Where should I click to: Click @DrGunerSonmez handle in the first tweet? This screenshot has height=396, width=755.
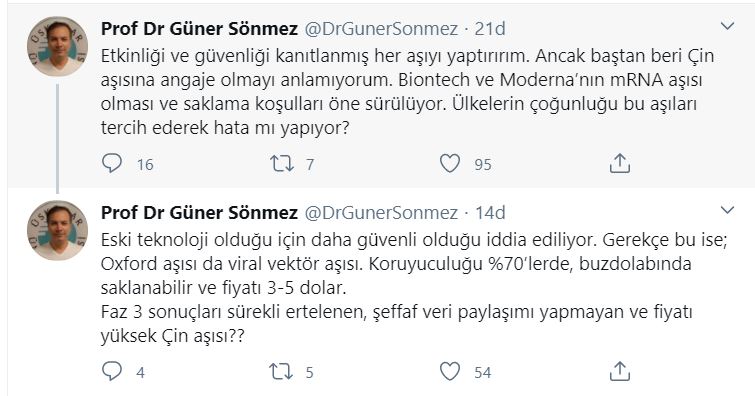(381, 29)
